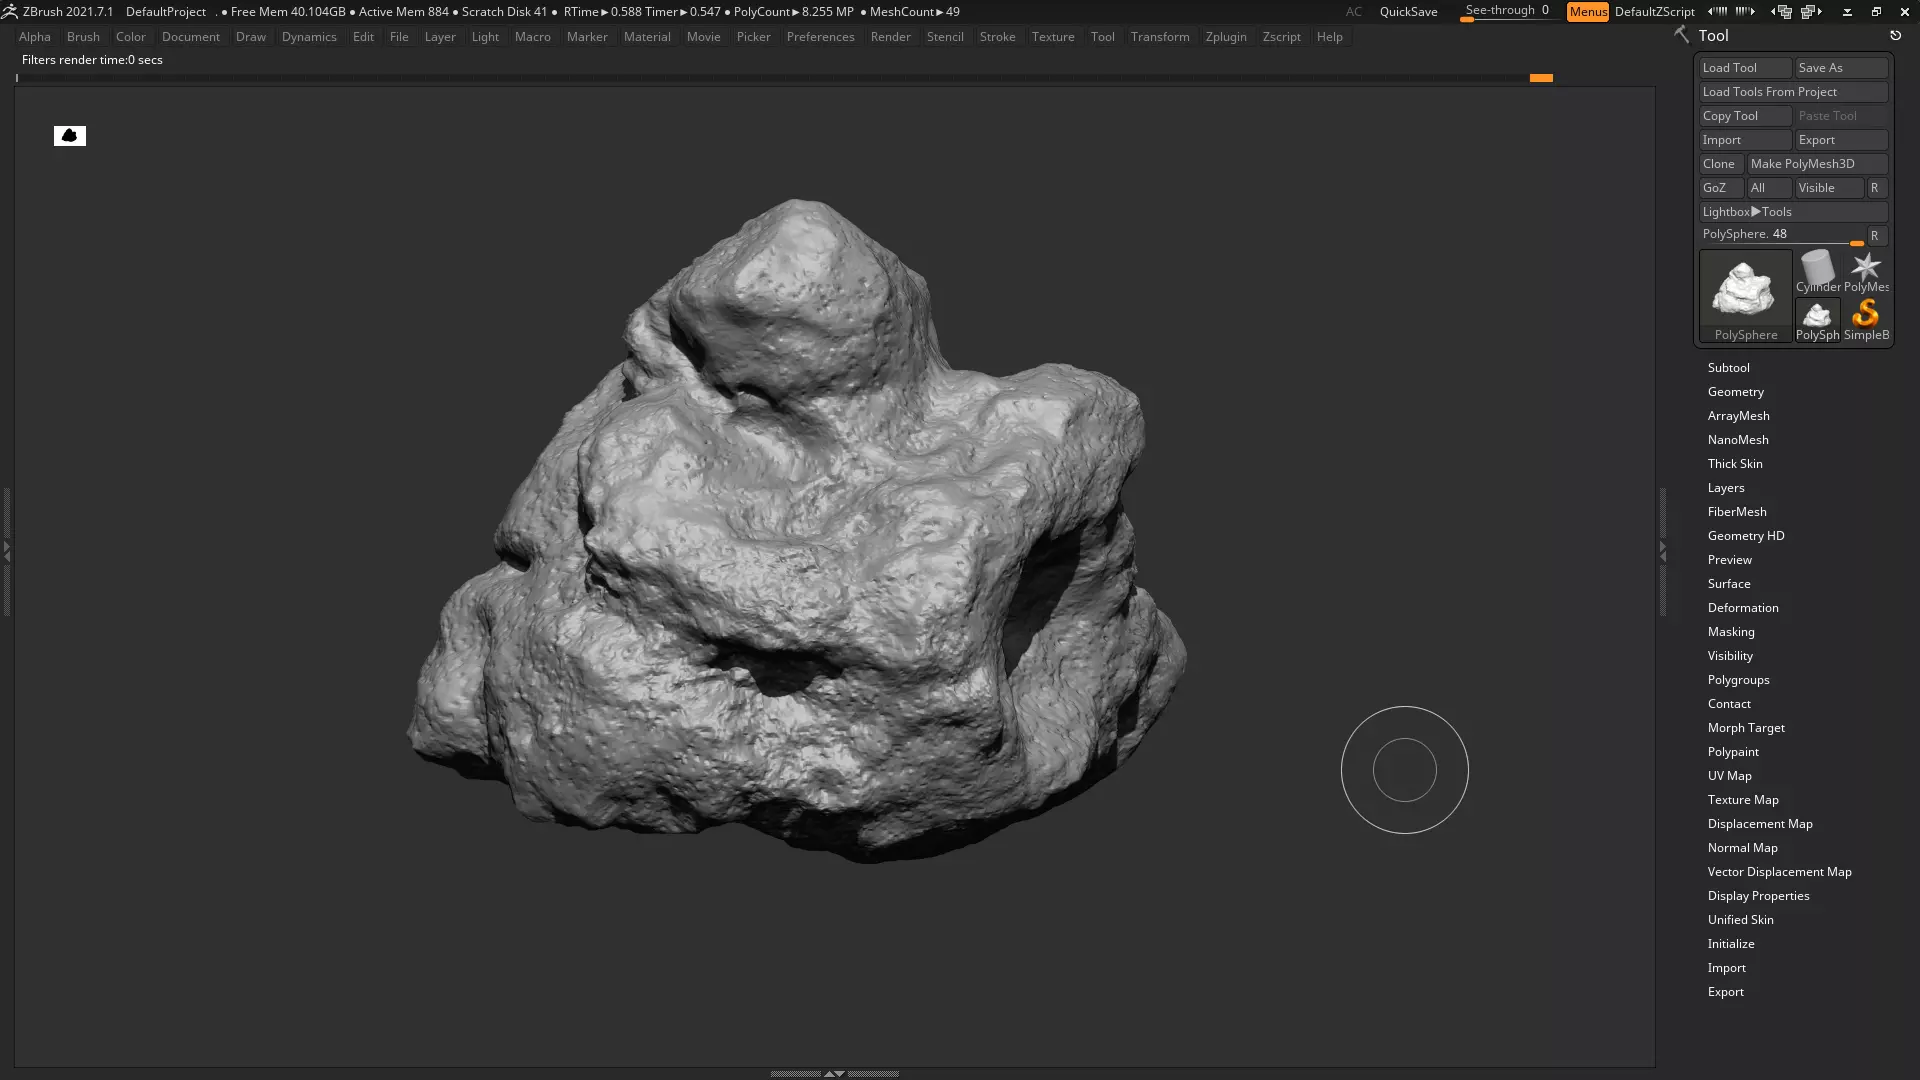Viewport: 1920px width, 1080px height.
Task: Select the PolyMesh star tool icon
Action: coord(1865,270)
